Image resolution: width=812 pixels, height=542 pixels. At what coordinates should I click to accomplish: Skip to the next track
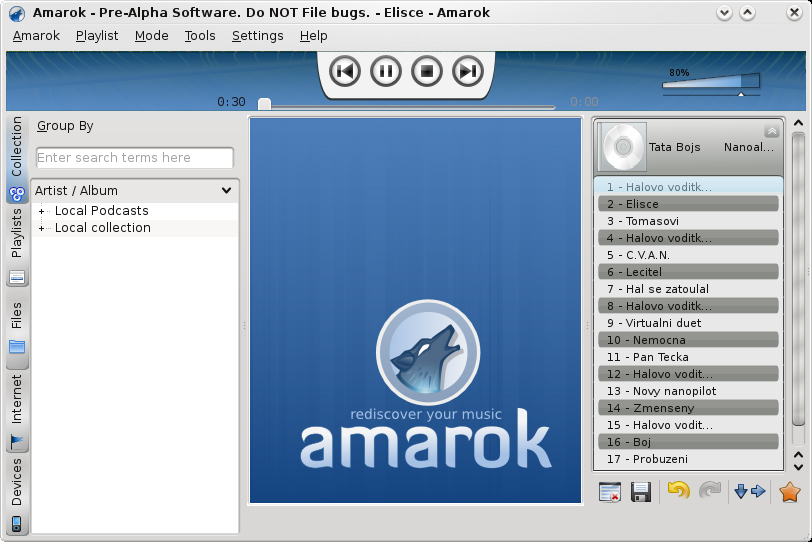click(x=468, y=71)
